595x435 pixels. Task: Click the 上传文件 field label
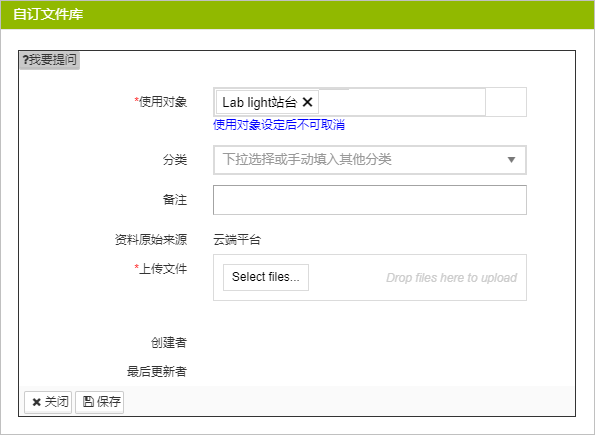pyautogui.click(x=163, y=269)
